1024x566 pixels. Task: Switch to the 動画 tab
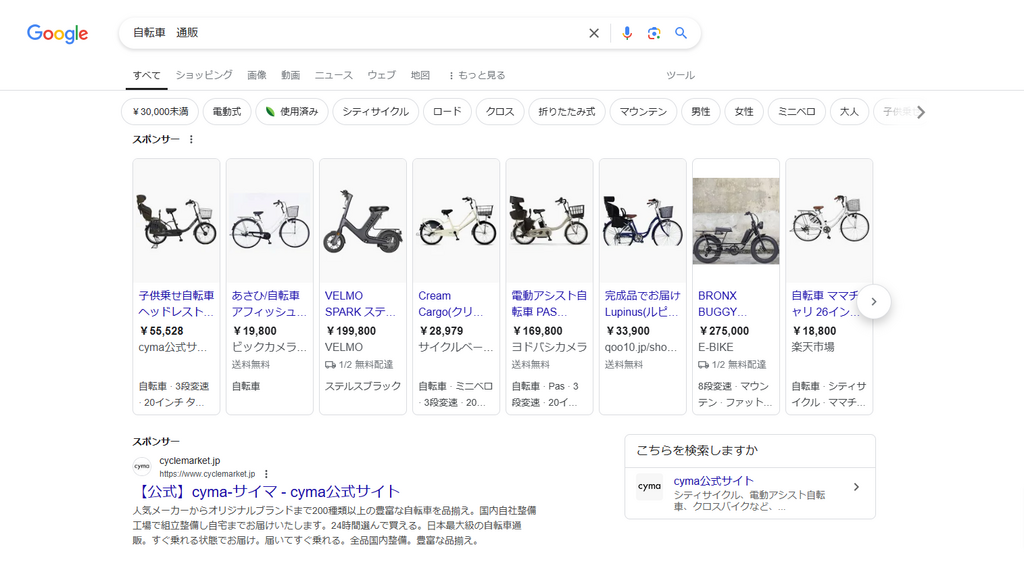291,75
